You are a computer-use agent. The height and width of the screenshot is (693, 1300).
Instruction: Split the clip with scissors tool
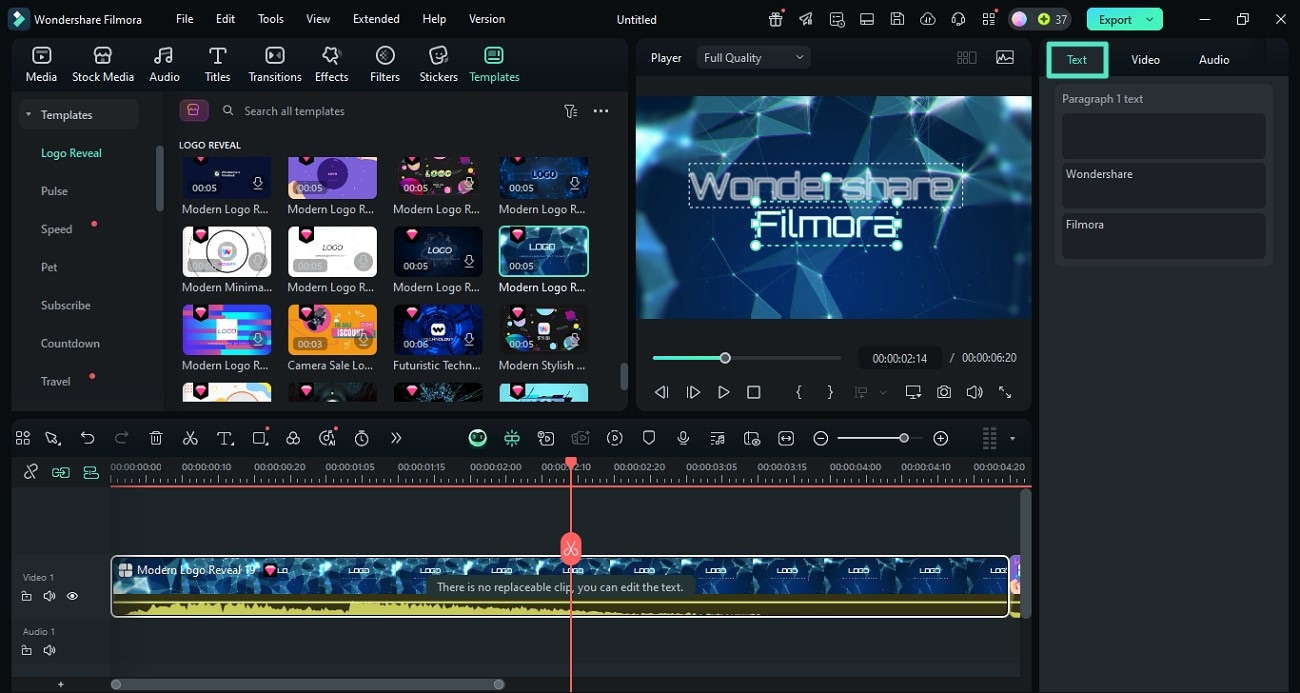(190, 438)
